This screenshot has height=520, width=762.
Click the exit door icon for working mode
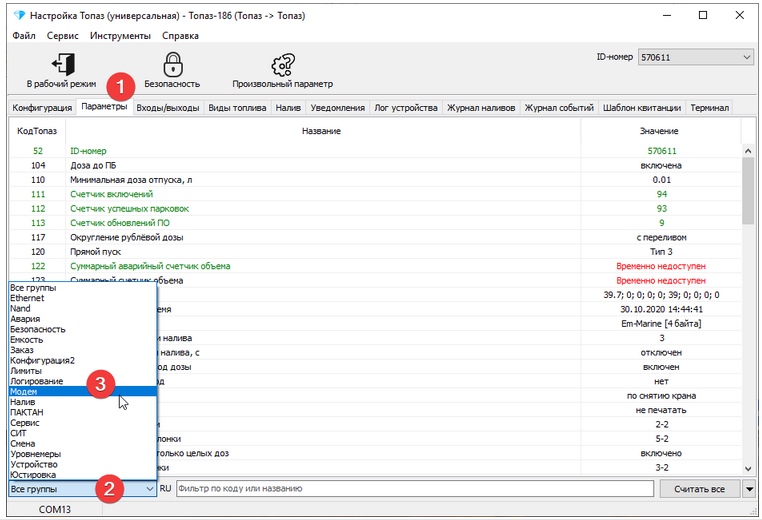[x=62, y=65]
